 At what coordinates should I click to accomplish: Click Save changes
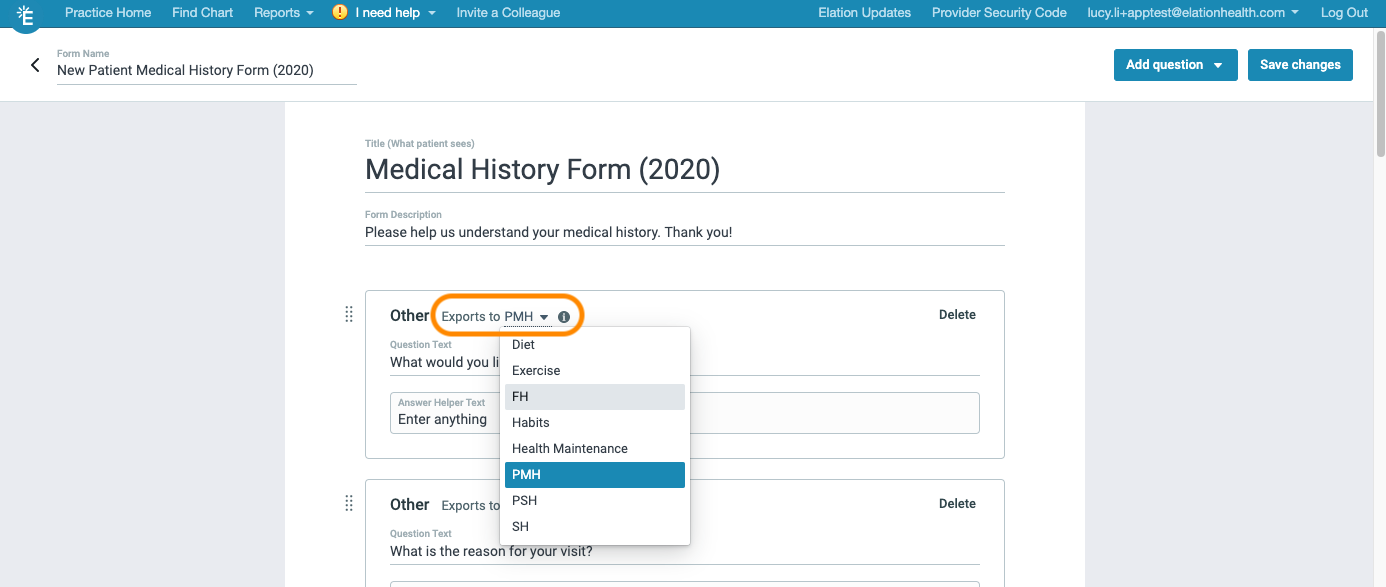coord(1300,64)
